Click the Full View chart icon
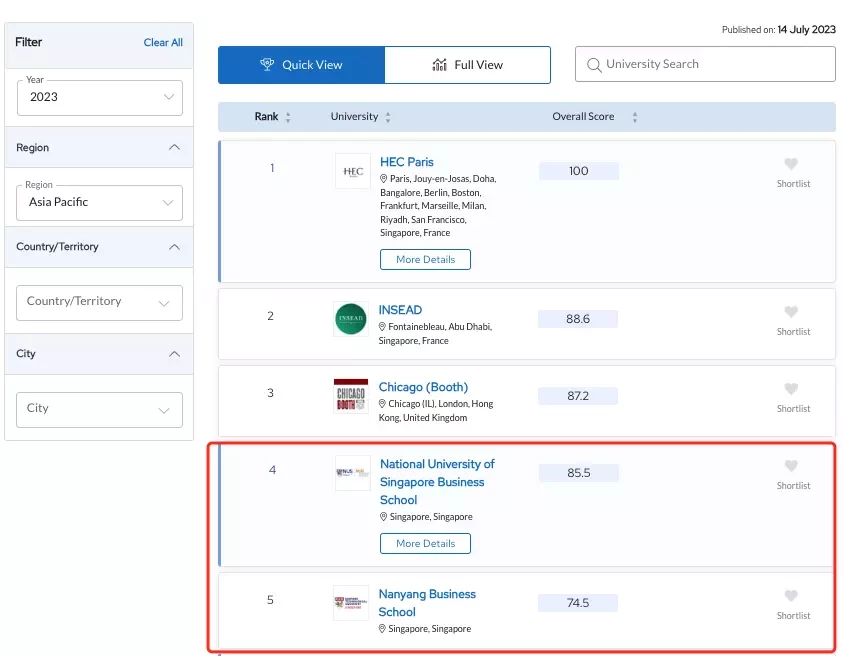The height and width of the screenshot is (656, 843). (439, 65)
